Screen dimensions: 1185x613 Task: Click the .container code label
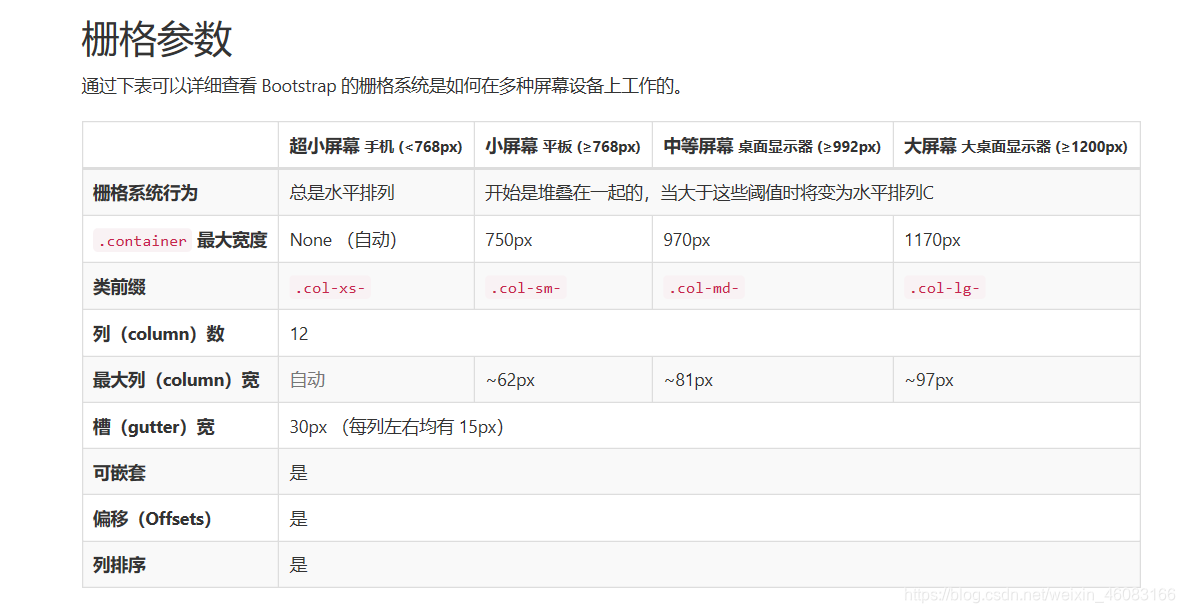click(142, 241)
